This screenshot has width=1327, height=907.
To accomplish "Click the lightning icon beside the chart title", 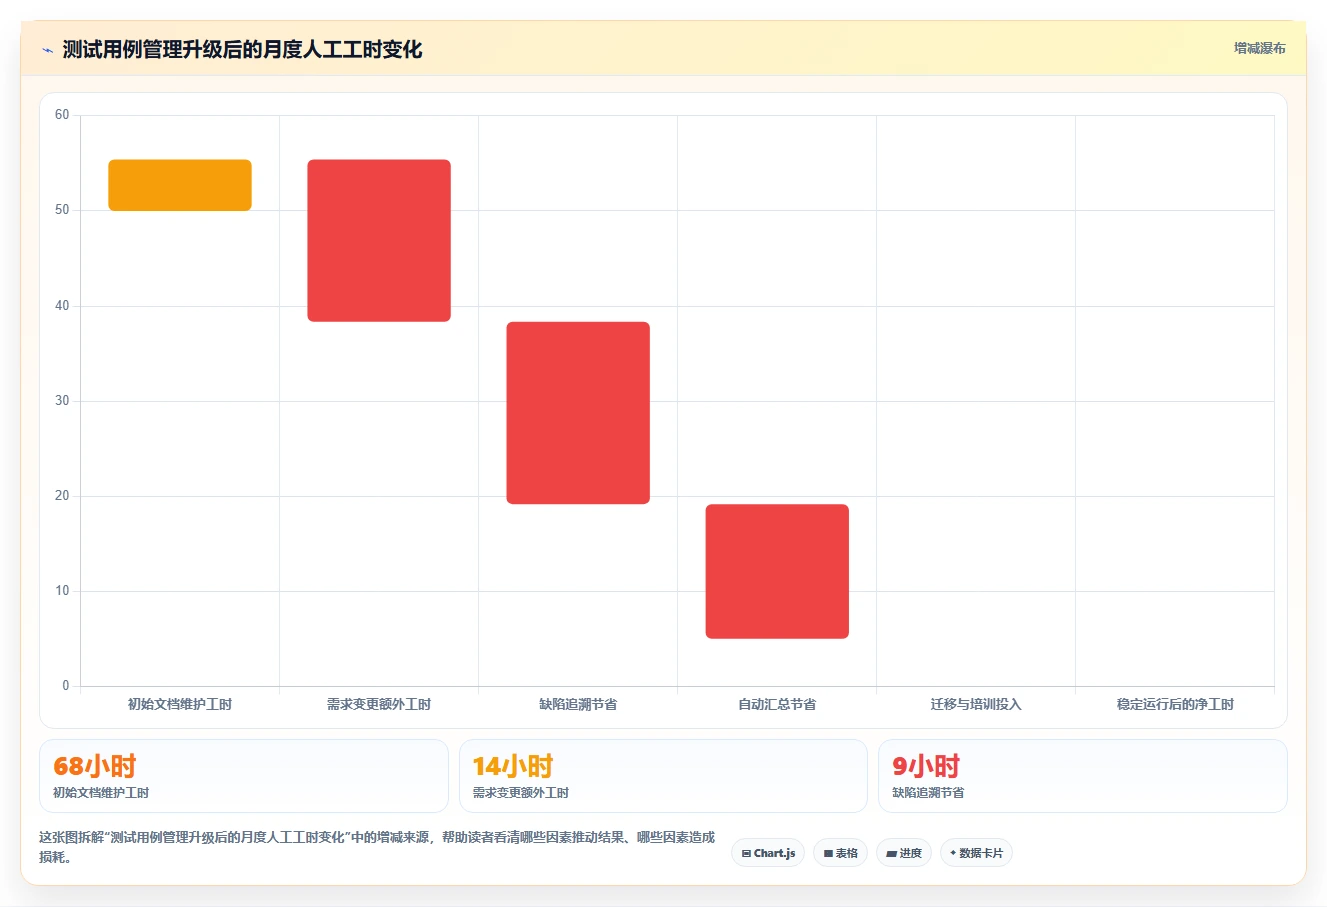I will [x=47, y=50].
